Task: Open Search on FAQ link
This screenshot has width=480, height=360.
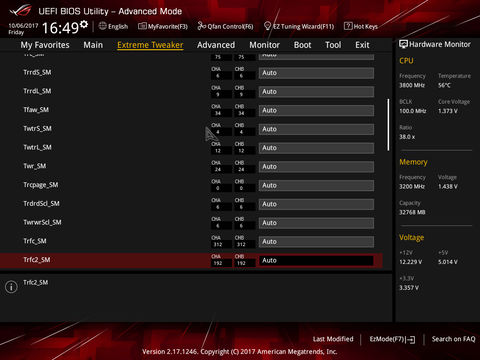Action: tap(453, 339)
